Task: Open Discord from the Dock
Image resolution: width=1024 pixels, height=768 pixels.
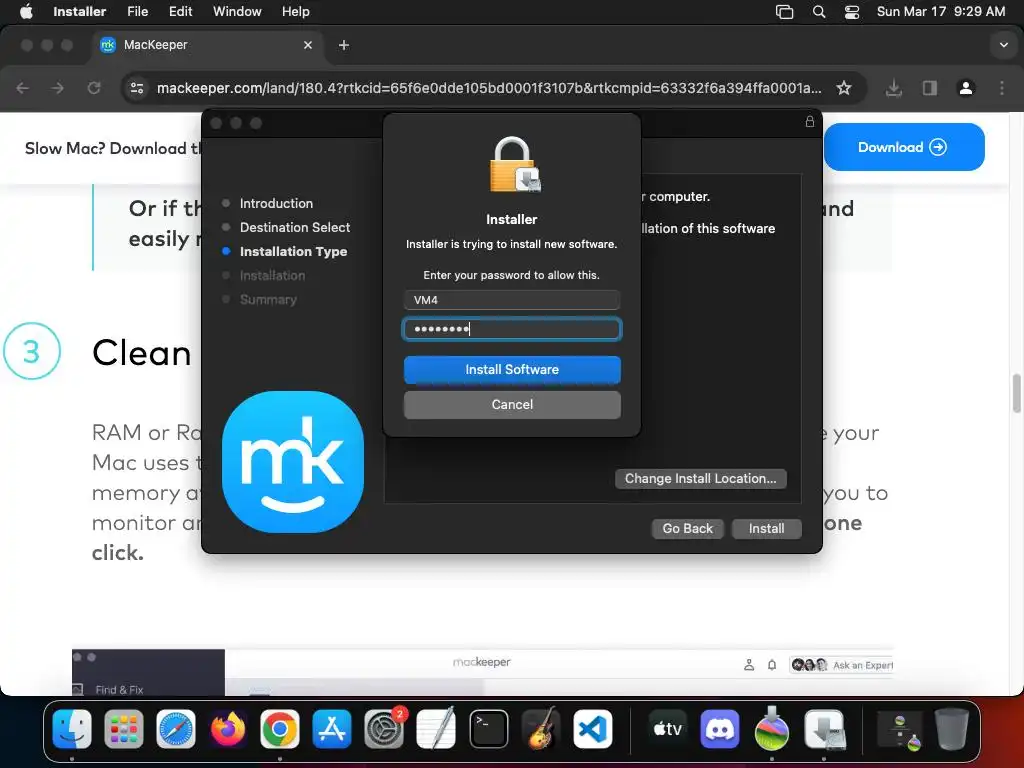Action: pyautogui.click(x=720, y=729)
